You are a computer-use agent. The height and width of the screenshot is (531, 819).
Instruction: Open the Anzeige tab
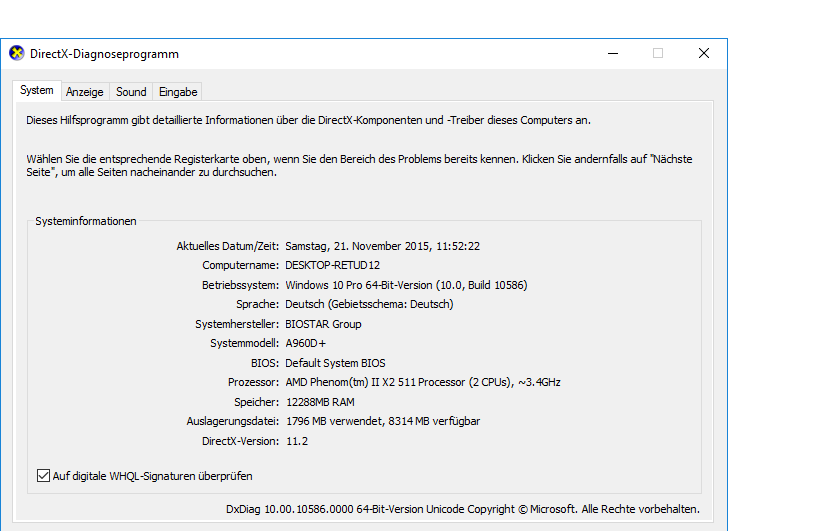[85, 92]
